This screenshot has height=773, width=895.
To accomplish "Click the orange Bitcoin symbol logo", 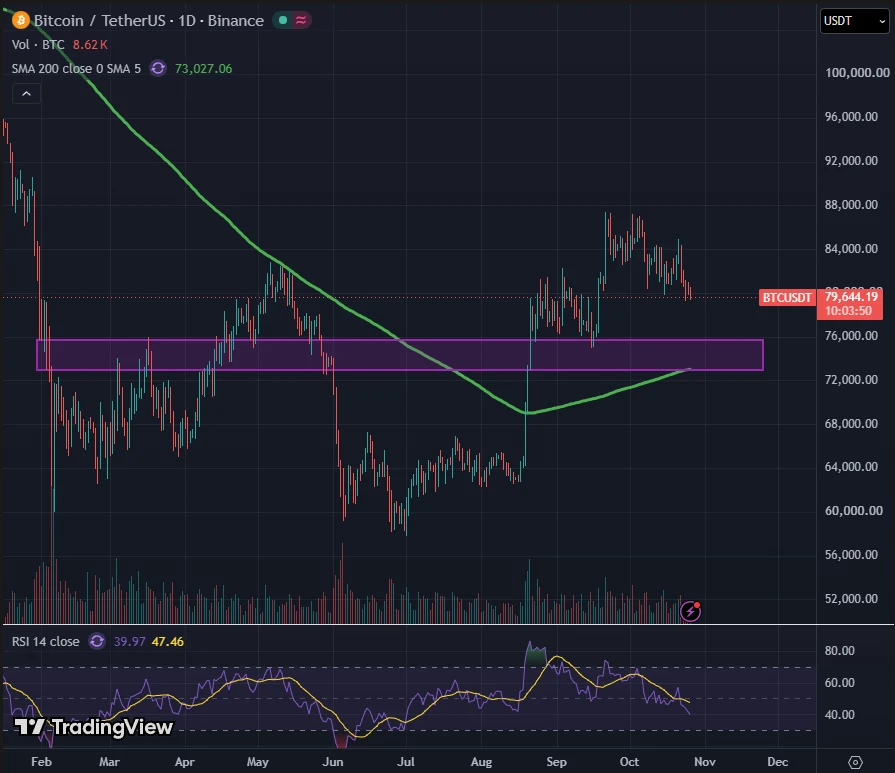I will [21, 21].
